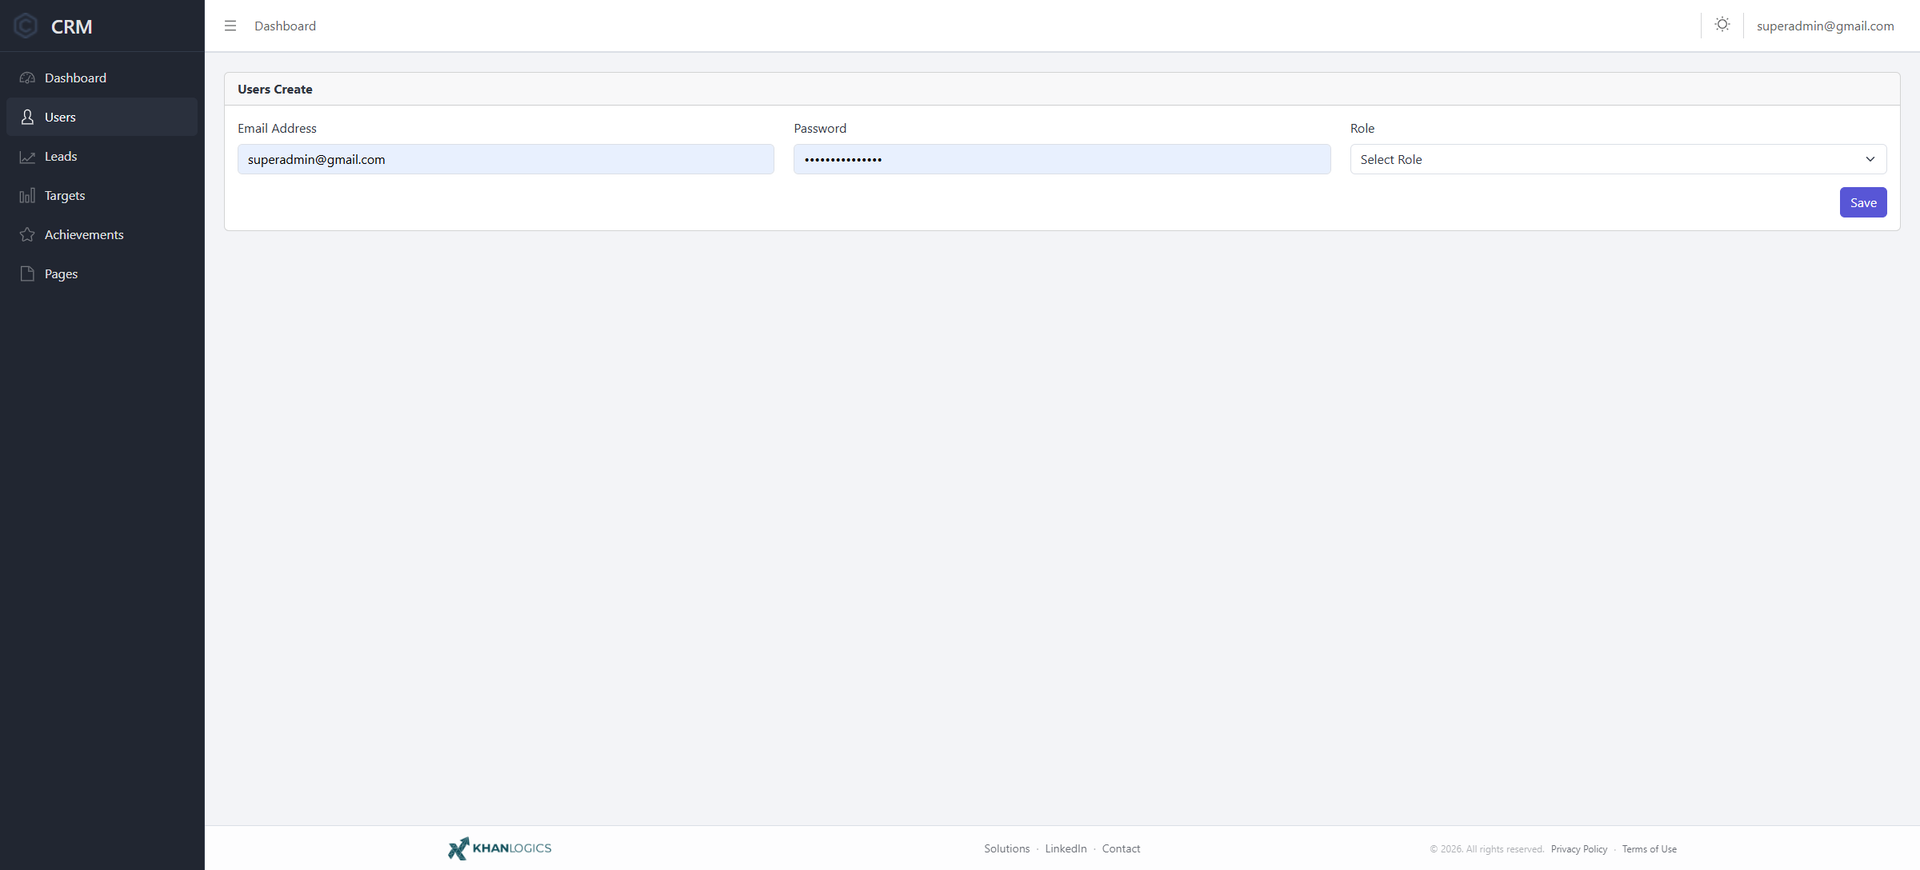Click the Leads chart icon in sidebar
This screenshot has width=1920, height=870.
pos(27,157)
